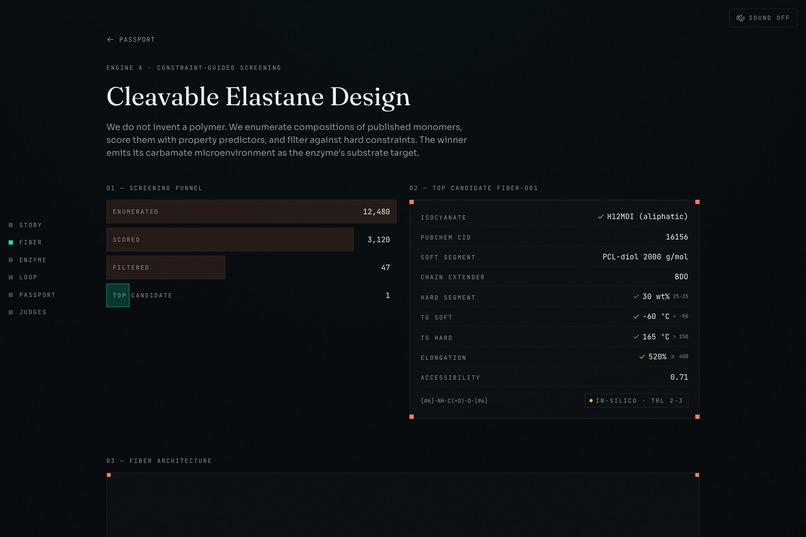This screenshot has height=537, width=806.
Task: Click the In-Silico TRL 2-3 badge
Action: (636, 401)
